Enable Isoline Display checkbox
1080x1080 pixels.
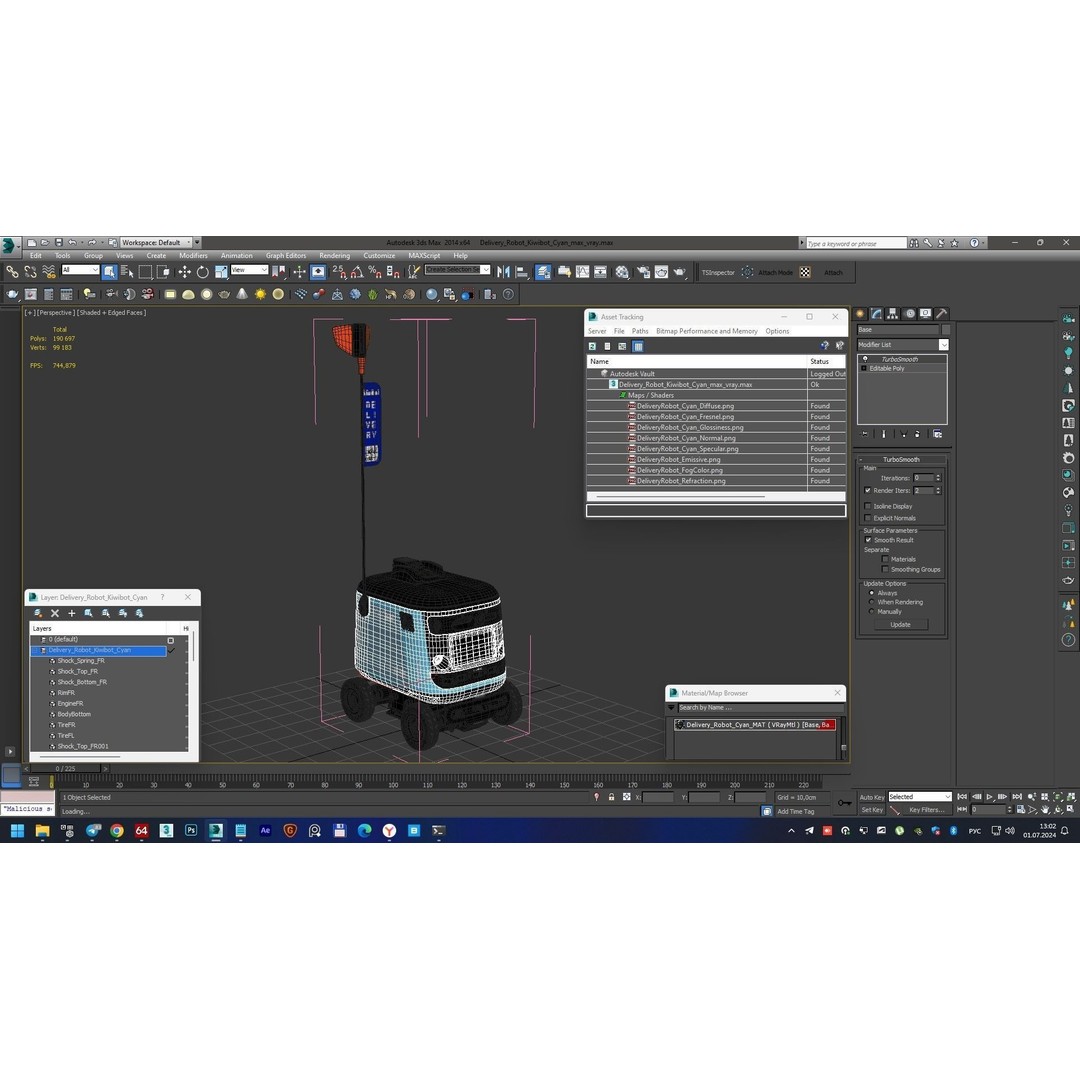pyautogui.click(x=868, y=506)
